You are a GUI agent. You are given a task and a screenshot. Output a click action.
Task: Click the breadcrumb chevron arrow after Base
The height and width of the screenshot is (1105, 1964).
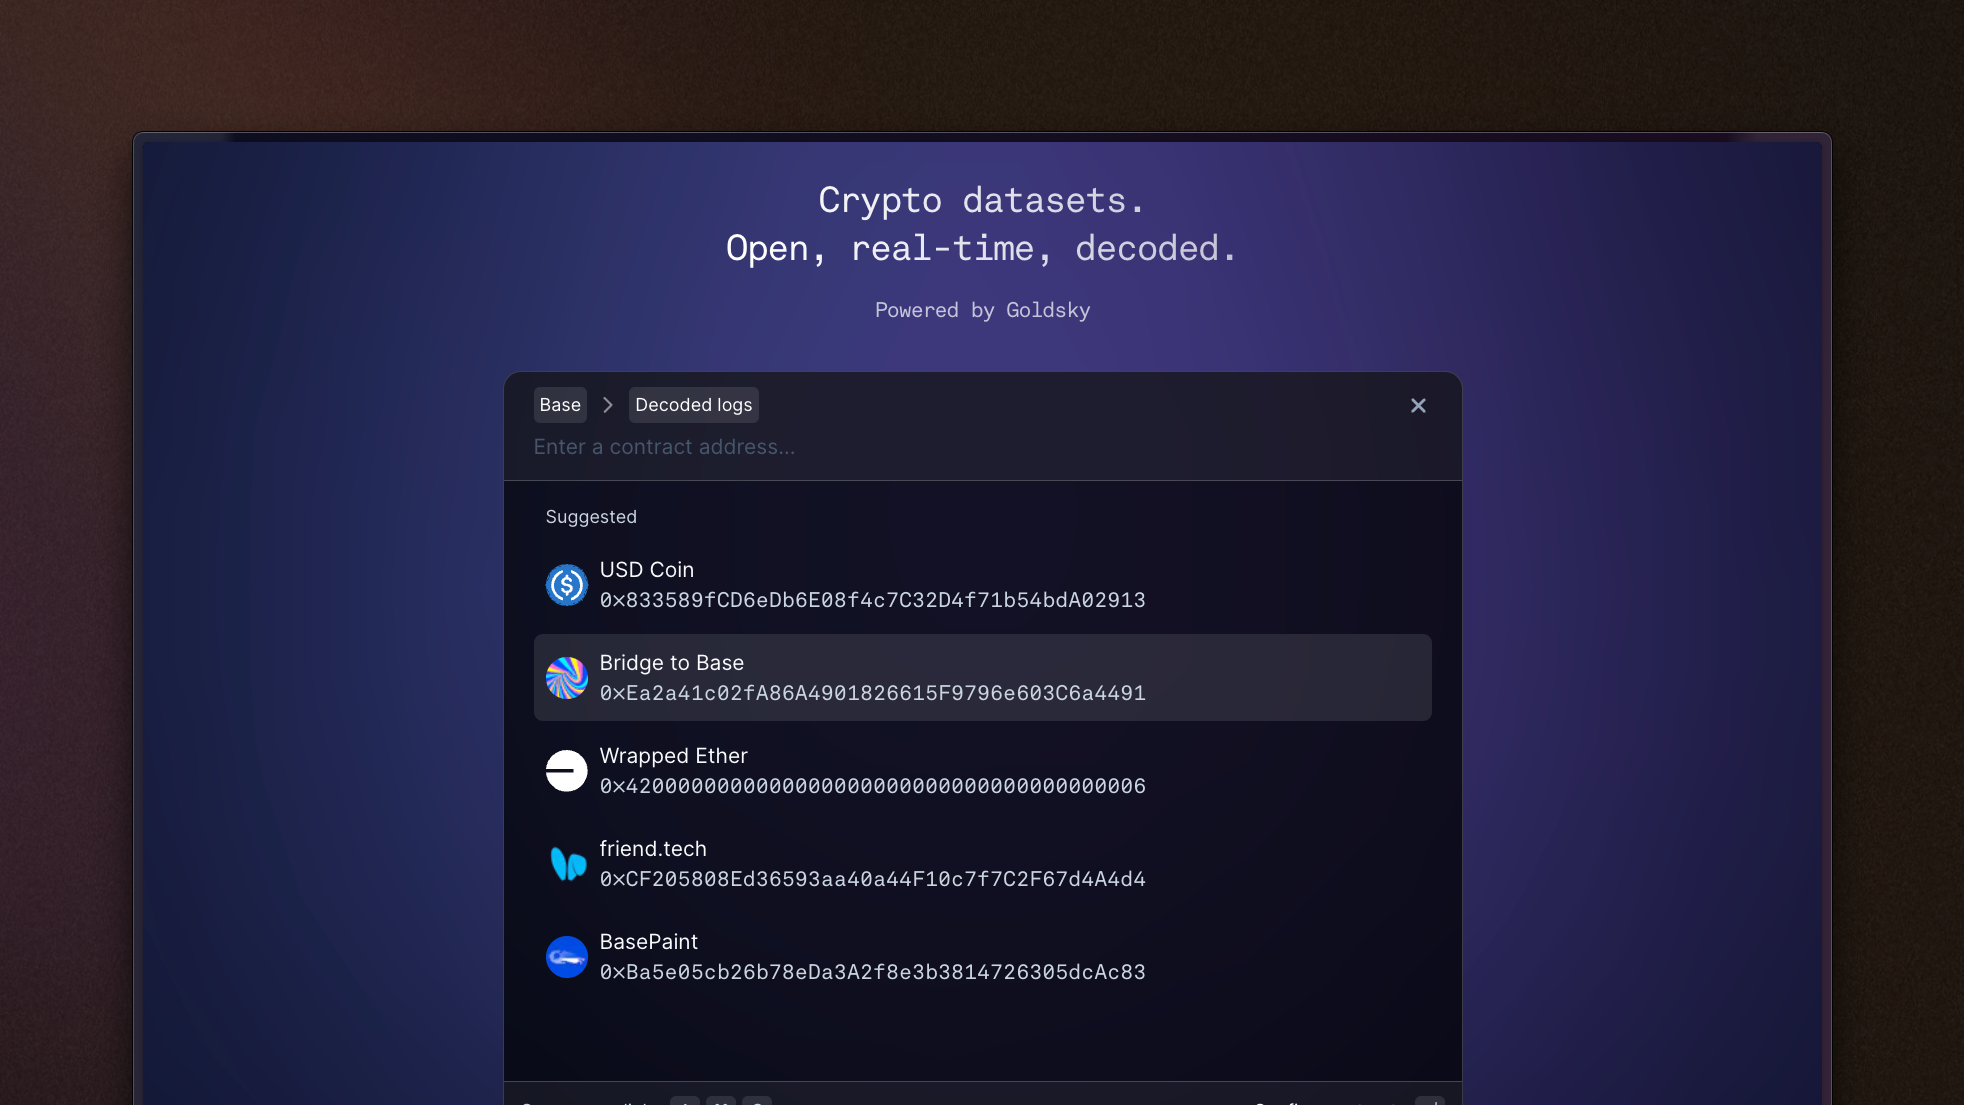(607, 405)
